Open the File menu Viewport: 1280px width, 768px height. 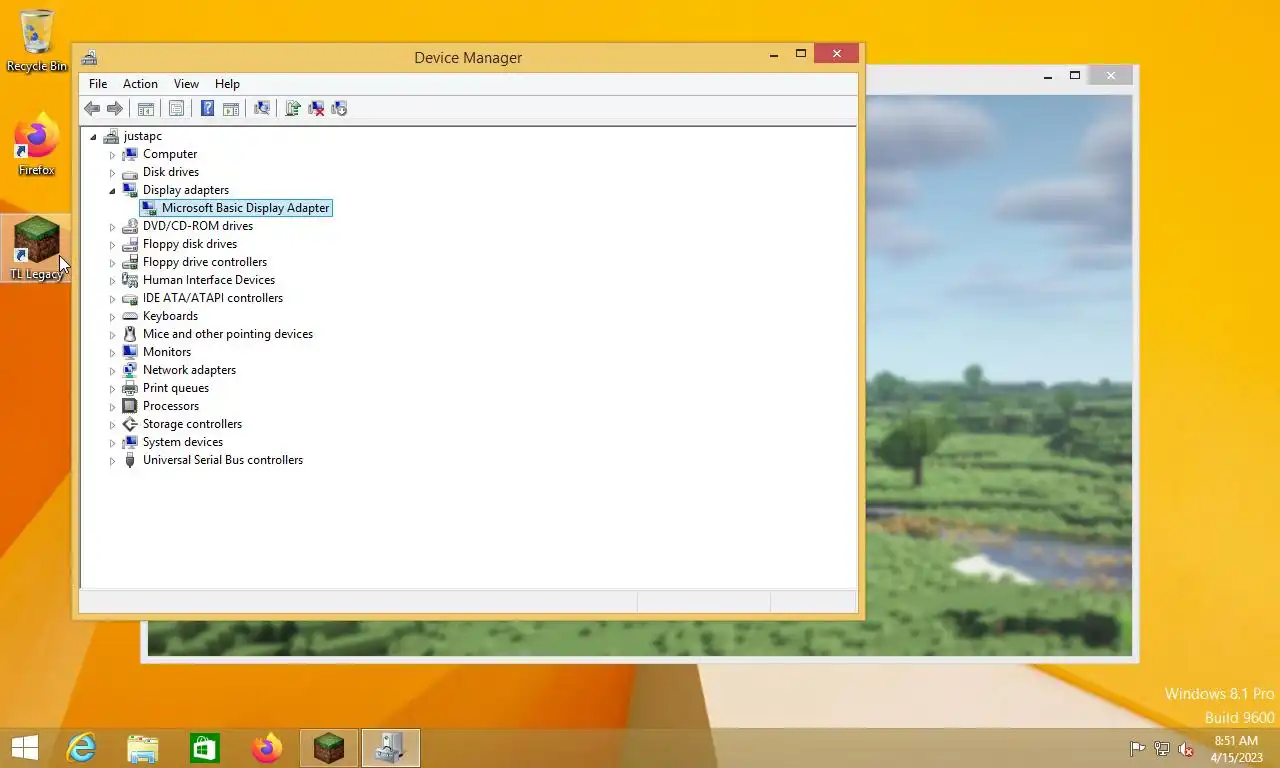98,84
